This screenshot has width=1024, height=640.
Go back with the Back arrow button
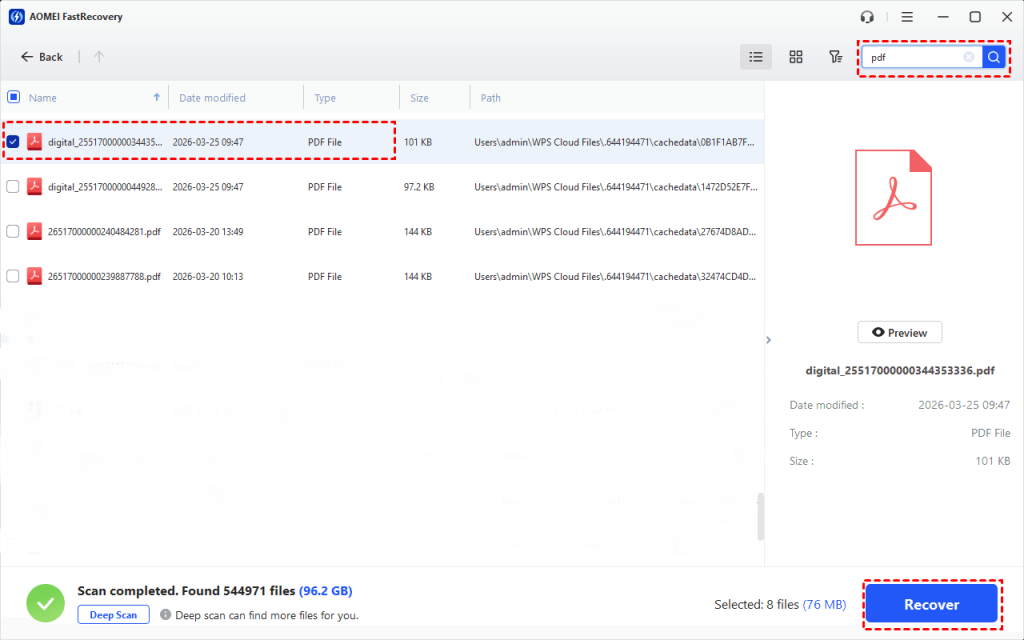click(42, 57)
